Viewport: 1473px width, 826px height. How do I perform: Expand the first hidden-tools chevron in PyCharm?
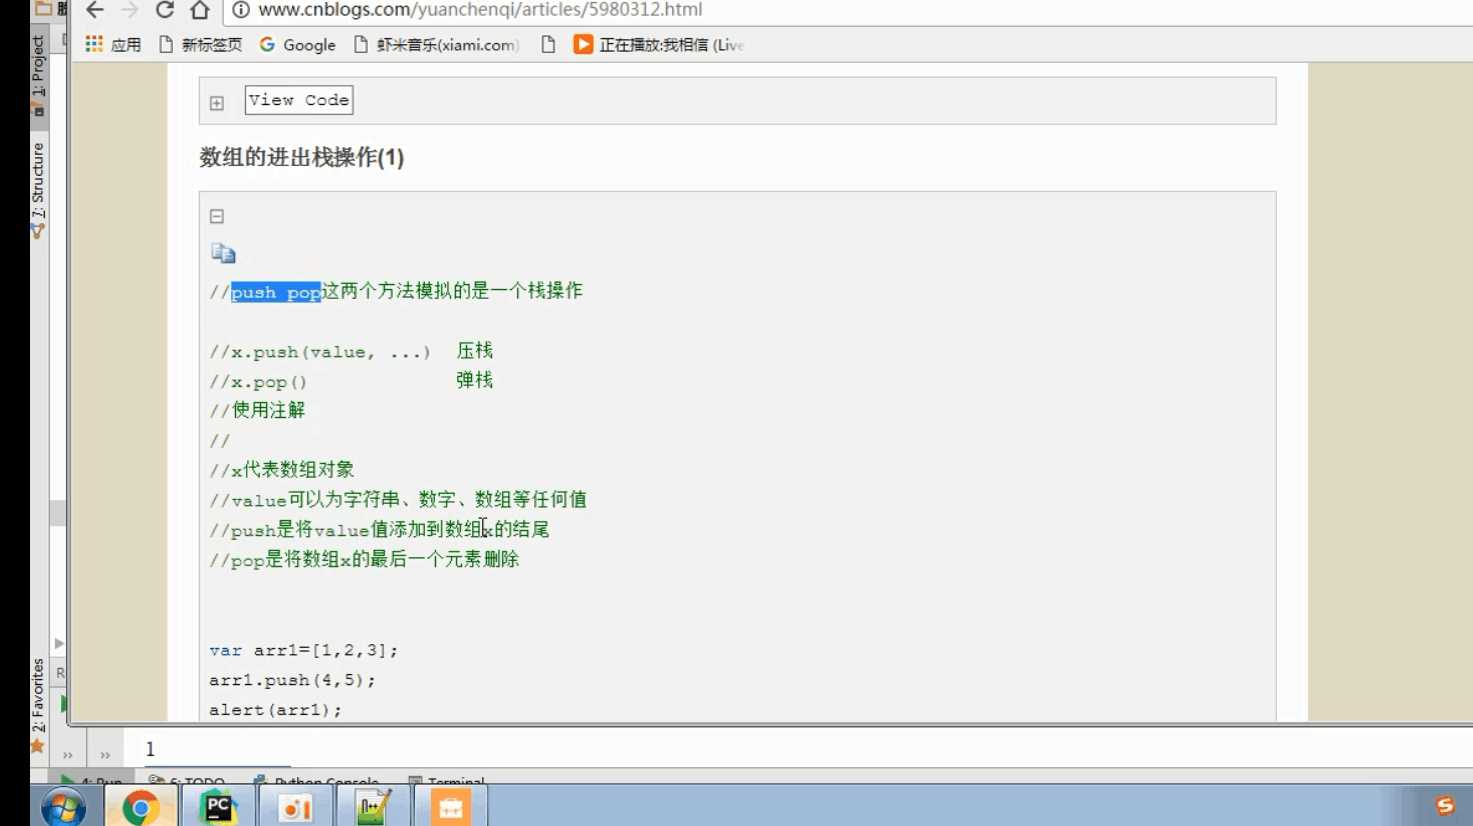click(68, 755)
